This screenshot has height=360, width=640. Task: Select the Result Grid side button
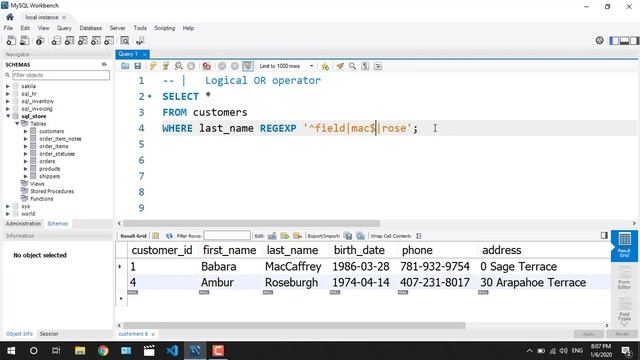tap(624, 245)
